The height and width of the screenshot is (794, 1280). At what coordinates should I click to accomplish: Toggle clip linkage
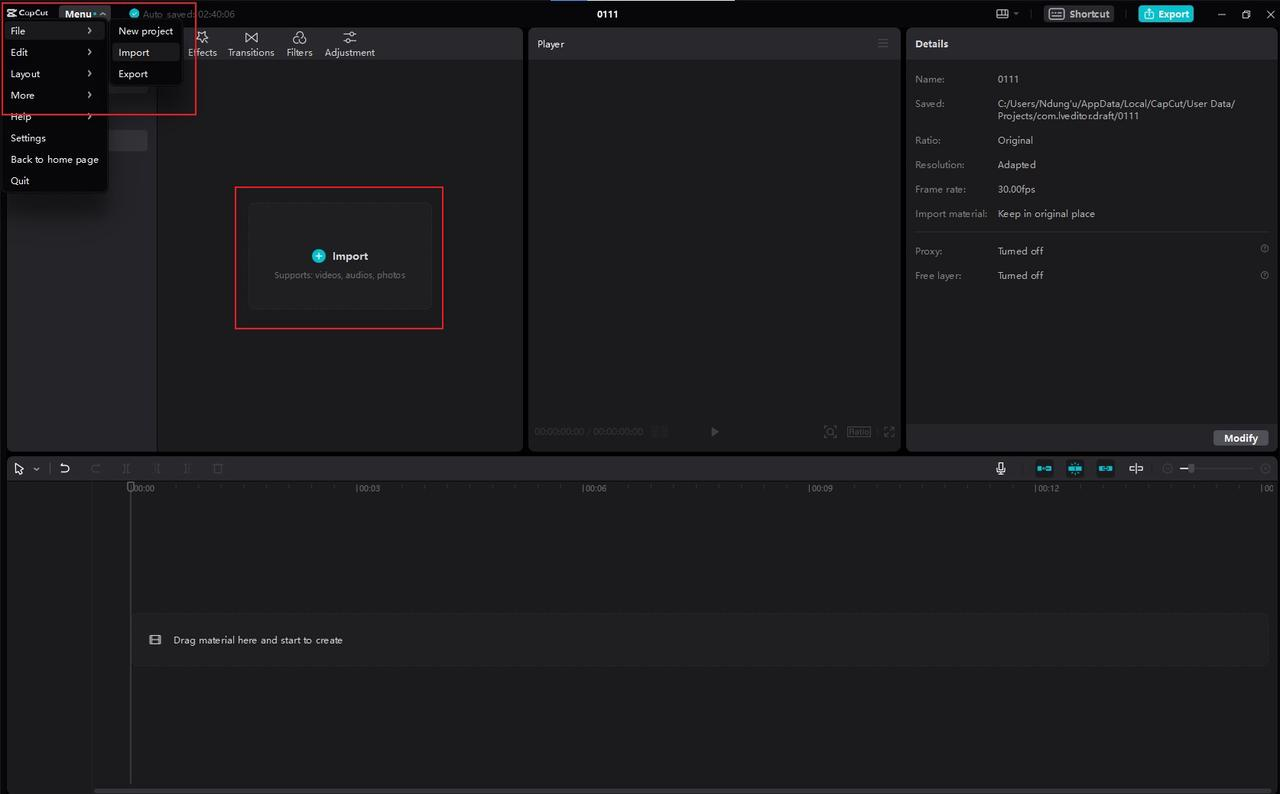point(1105,468)
